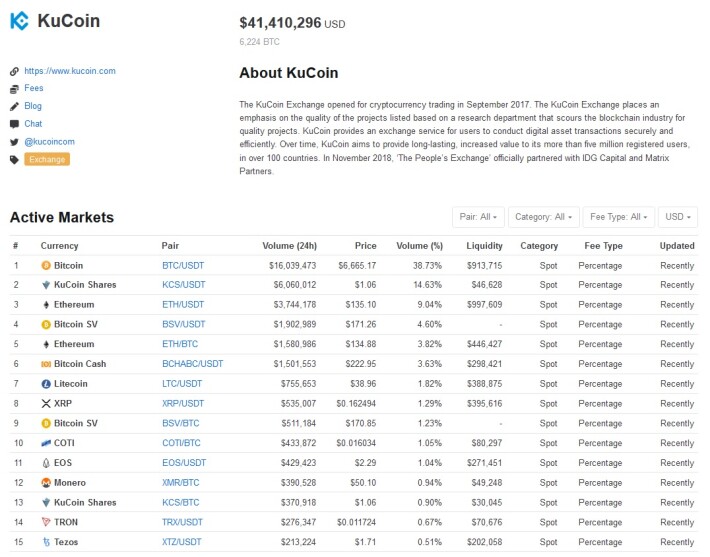Viewport: 710px width, 557px height.
Task: Sort by Volume (24h) column header
Action: [x=289, y=246]
